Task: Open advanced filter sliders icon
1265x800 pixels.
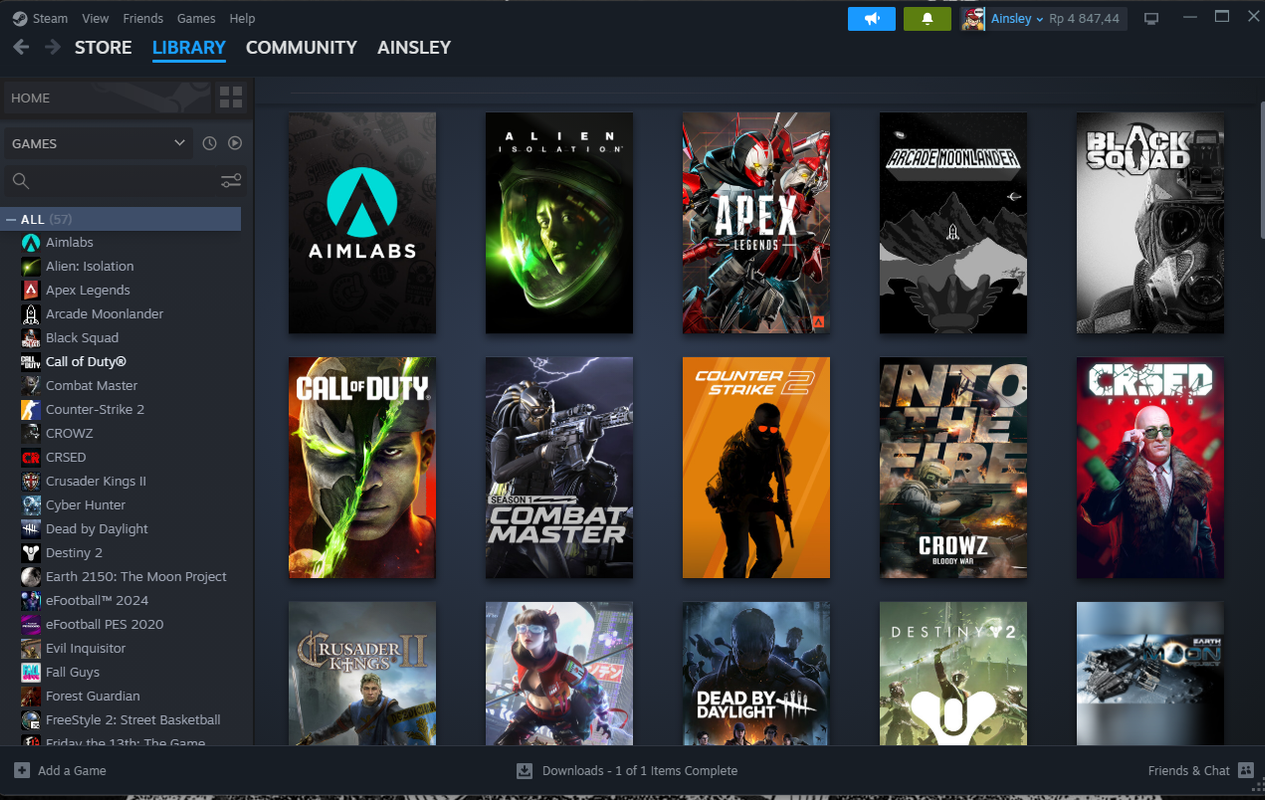Action: (x=231, y=181)
